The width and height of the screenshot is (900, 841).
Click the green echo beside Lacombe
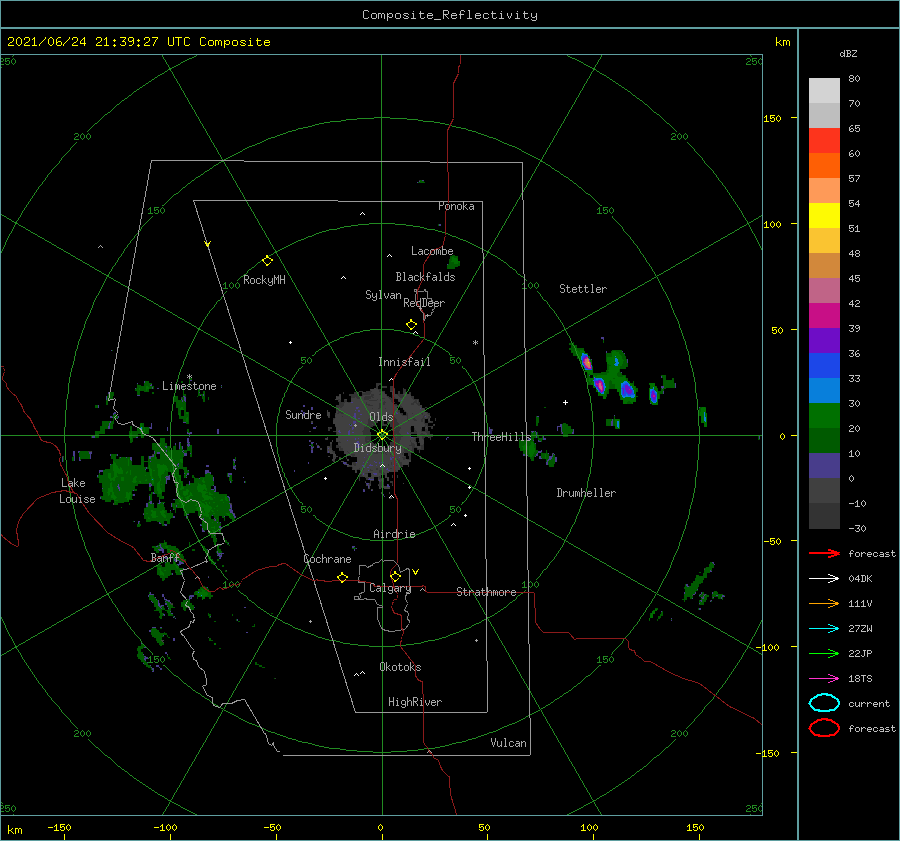click(453, 262)
